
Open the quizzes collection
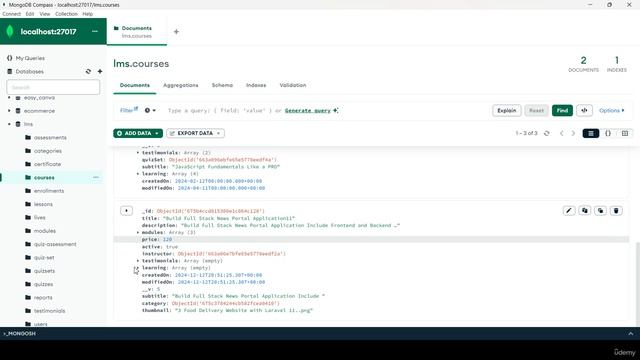43,284
